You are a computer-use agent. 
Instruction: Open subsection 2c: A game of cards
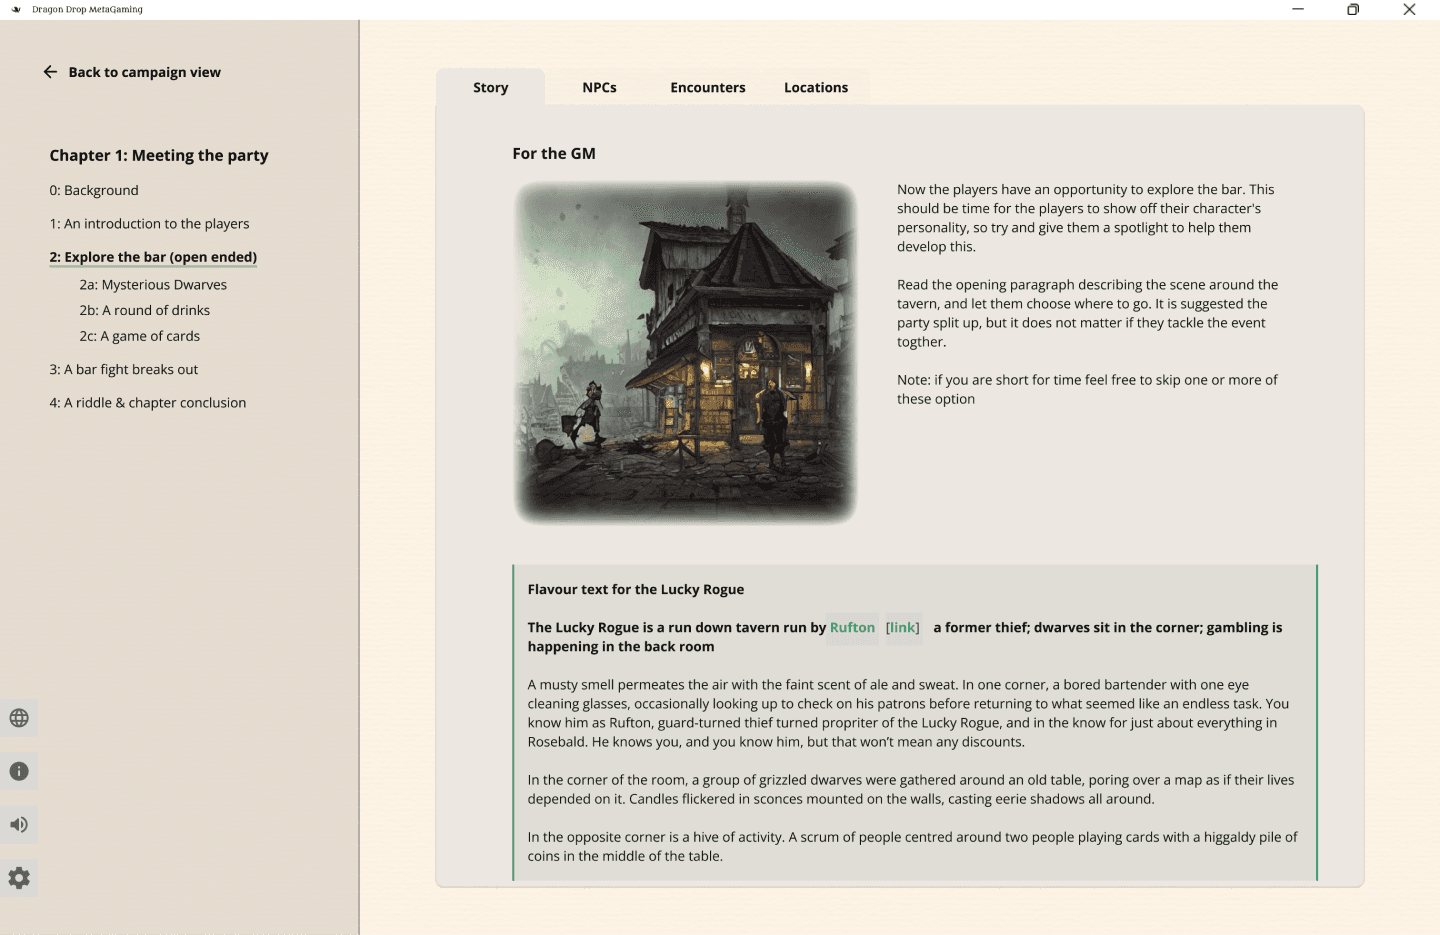[x=140, y=337]
